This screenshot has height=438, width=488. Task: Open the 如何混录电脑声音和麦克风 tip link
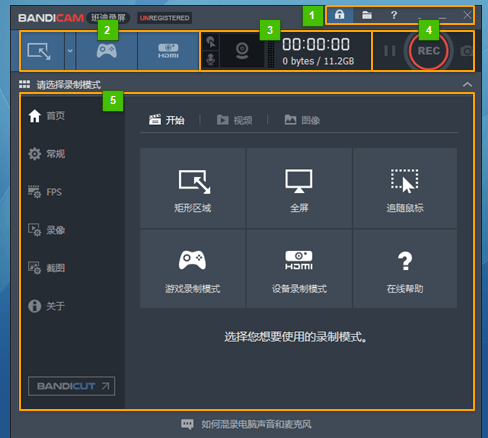(x=256, y=424)
